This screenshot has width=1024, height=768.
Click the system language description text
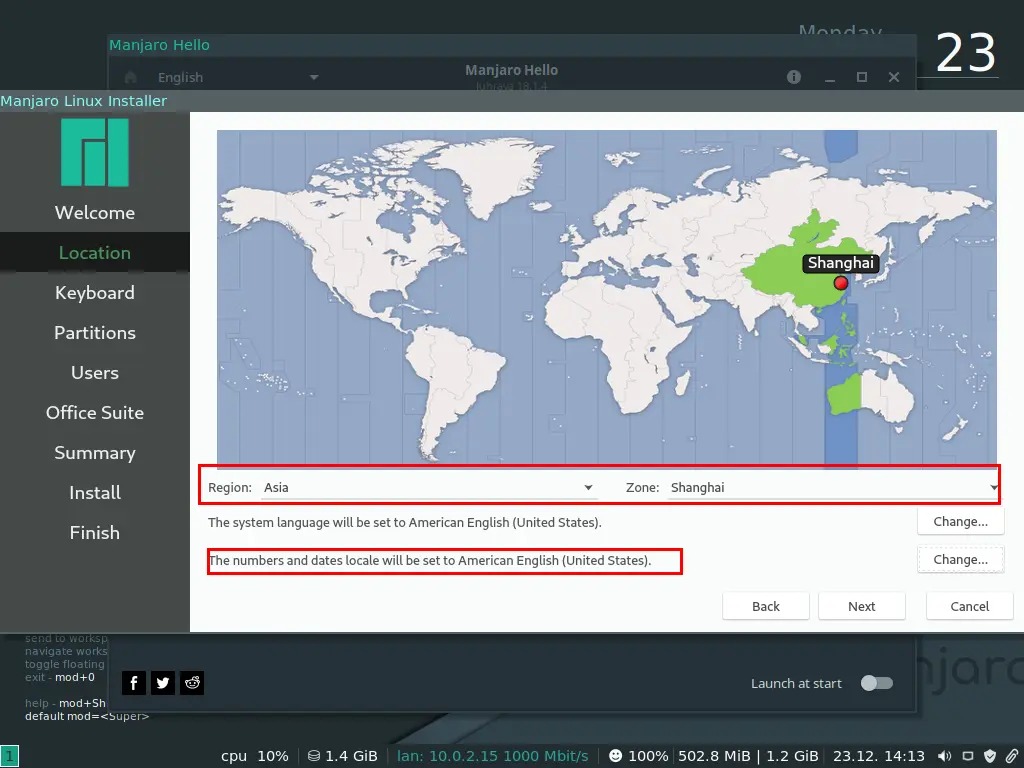pos(405,522)
